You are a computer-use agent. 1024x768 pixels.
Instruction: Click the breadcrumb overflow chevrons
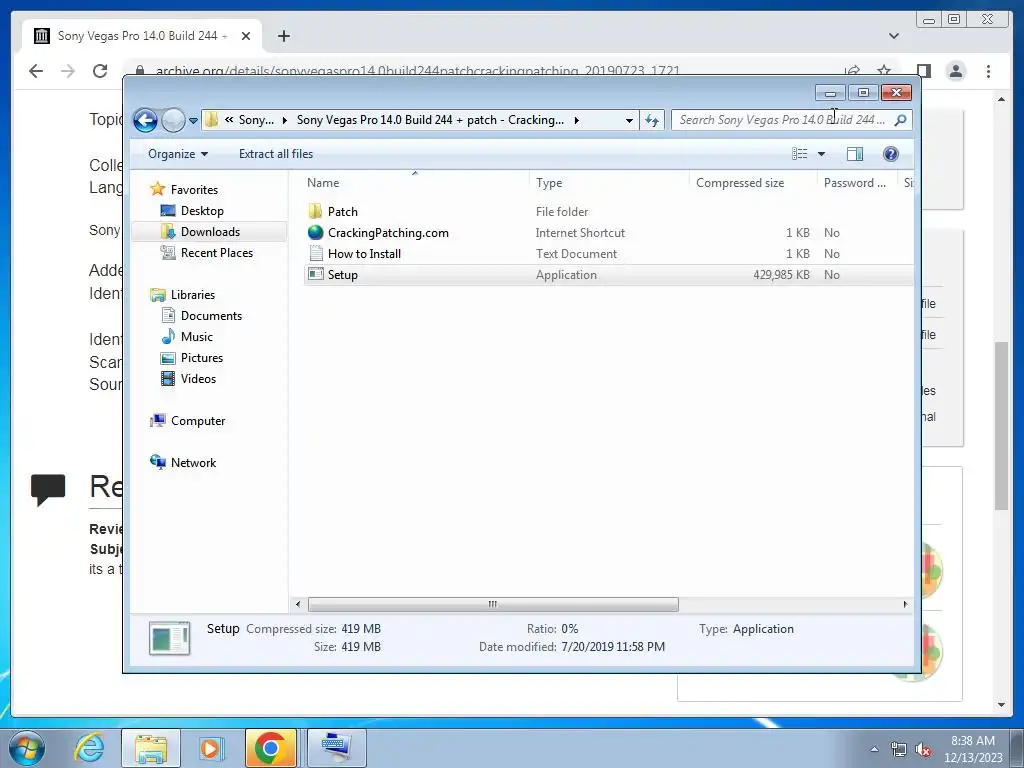229,120
